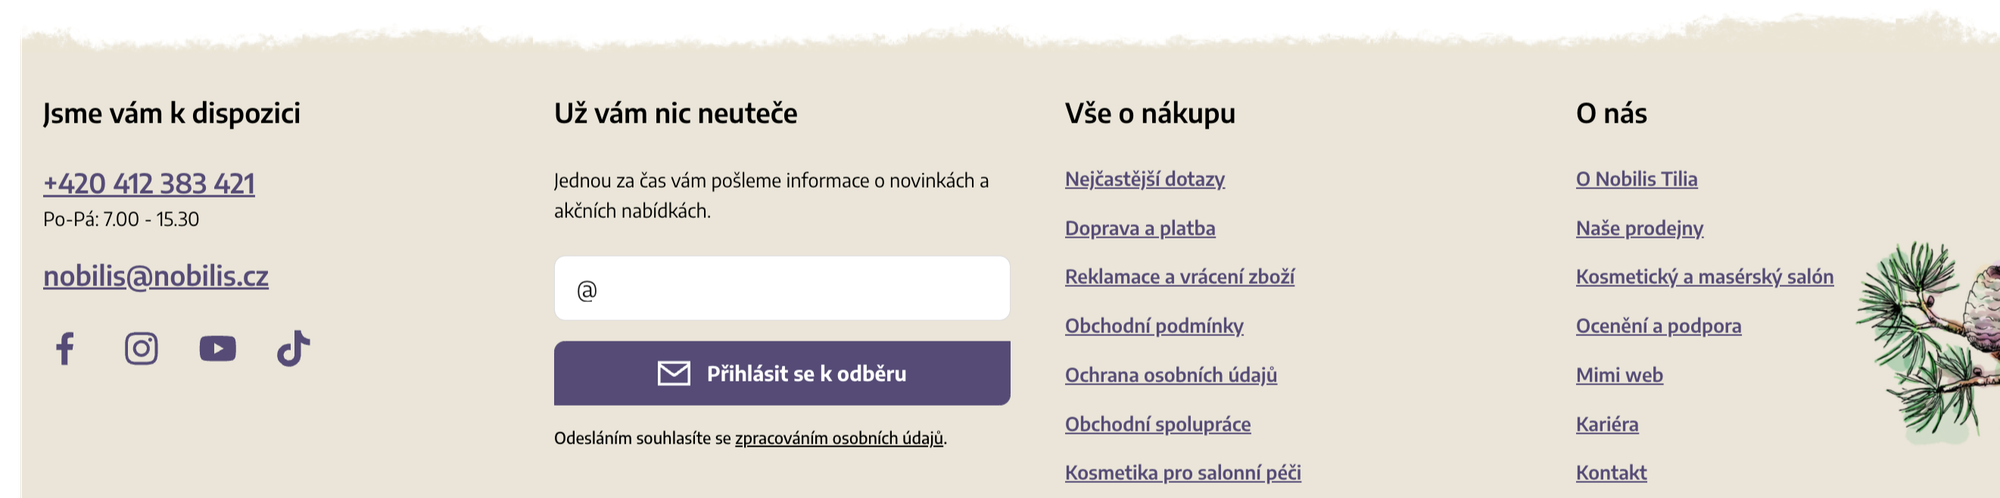Screen dimensions: 2000x498
Task: Open the Facebook social icon
Action: 65,349
